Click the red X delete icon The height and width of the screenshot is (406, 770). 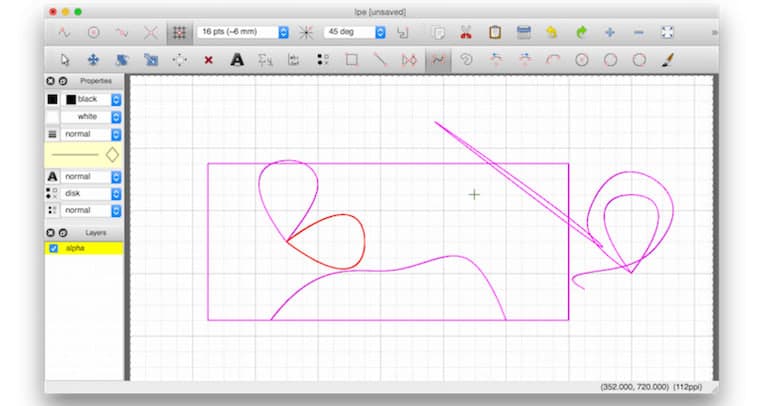tap(208, 60)
